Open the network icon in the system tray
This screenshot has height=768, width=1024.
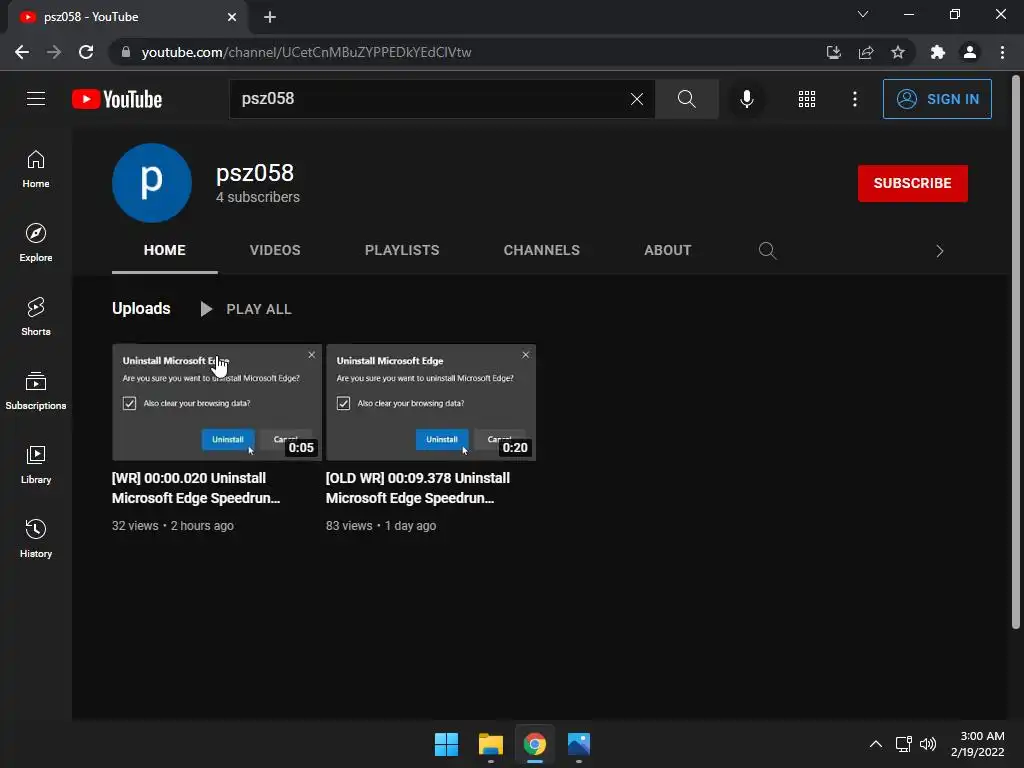(903, 744)
